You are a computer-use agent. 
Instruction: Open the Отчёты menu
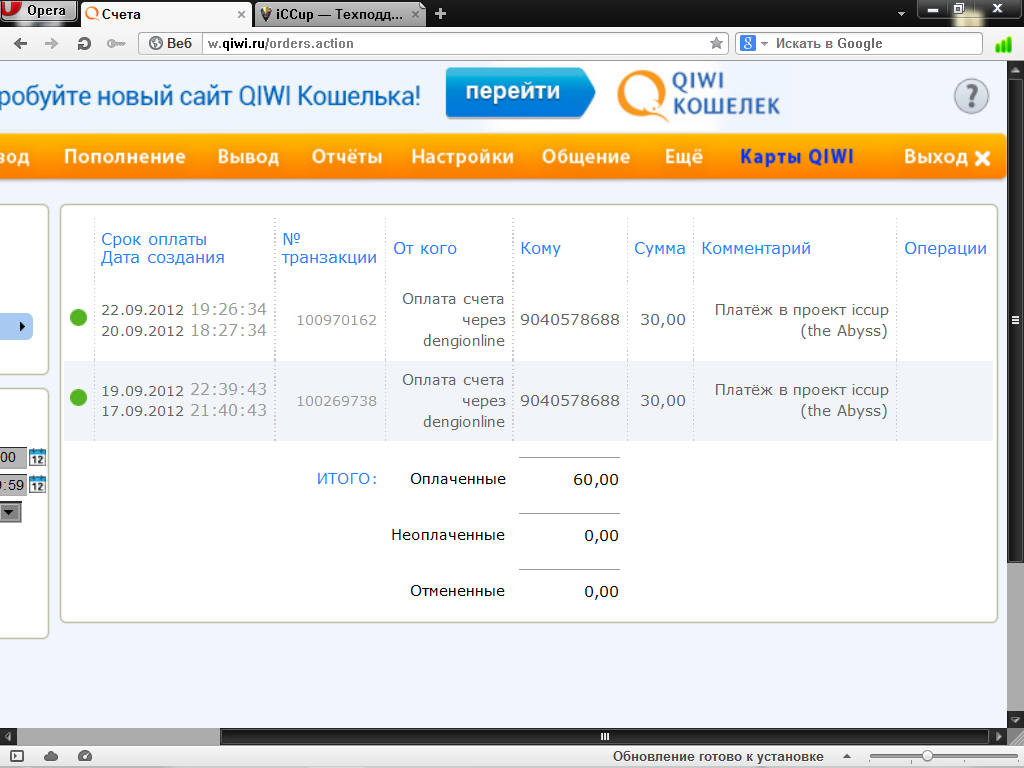(347, 157)
